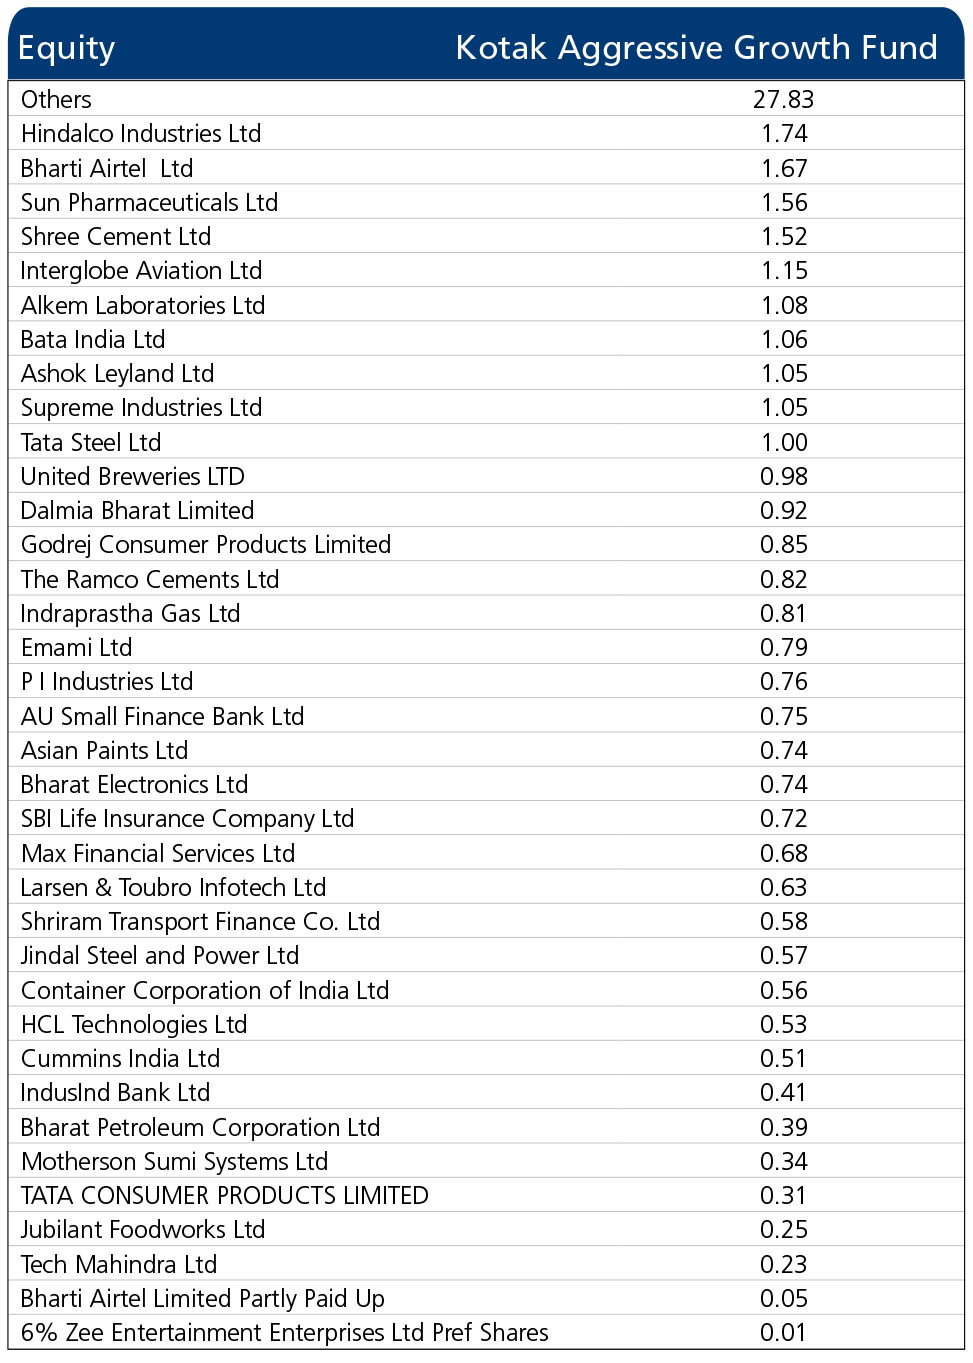Viewport: 973px width, 1363px height.
Task: Click Godrej Consumer Products Limited
Action: click(206, 545)
